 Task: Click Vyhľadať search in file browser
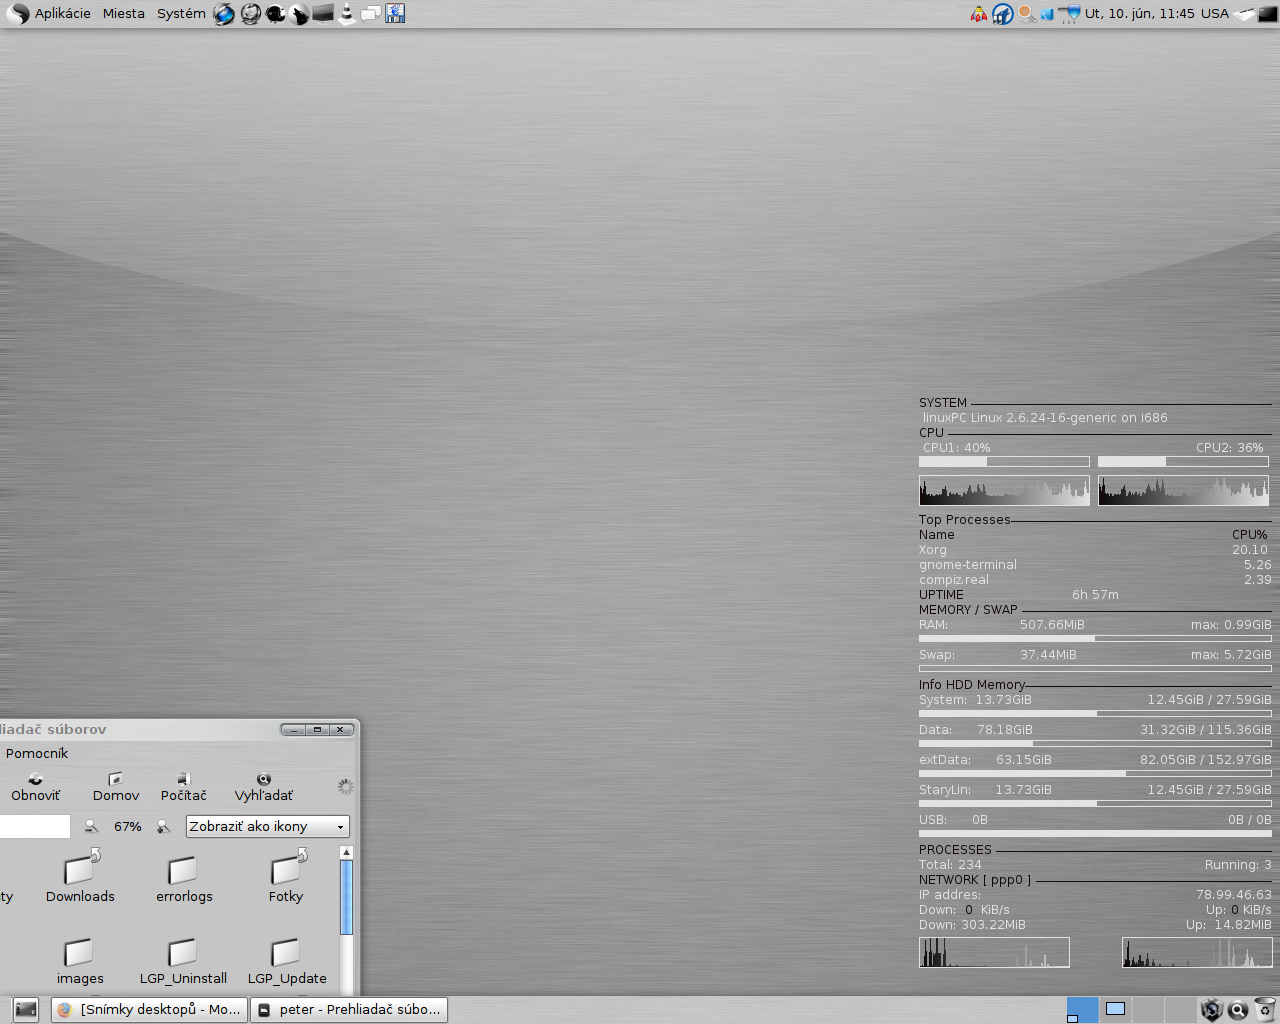264,787
